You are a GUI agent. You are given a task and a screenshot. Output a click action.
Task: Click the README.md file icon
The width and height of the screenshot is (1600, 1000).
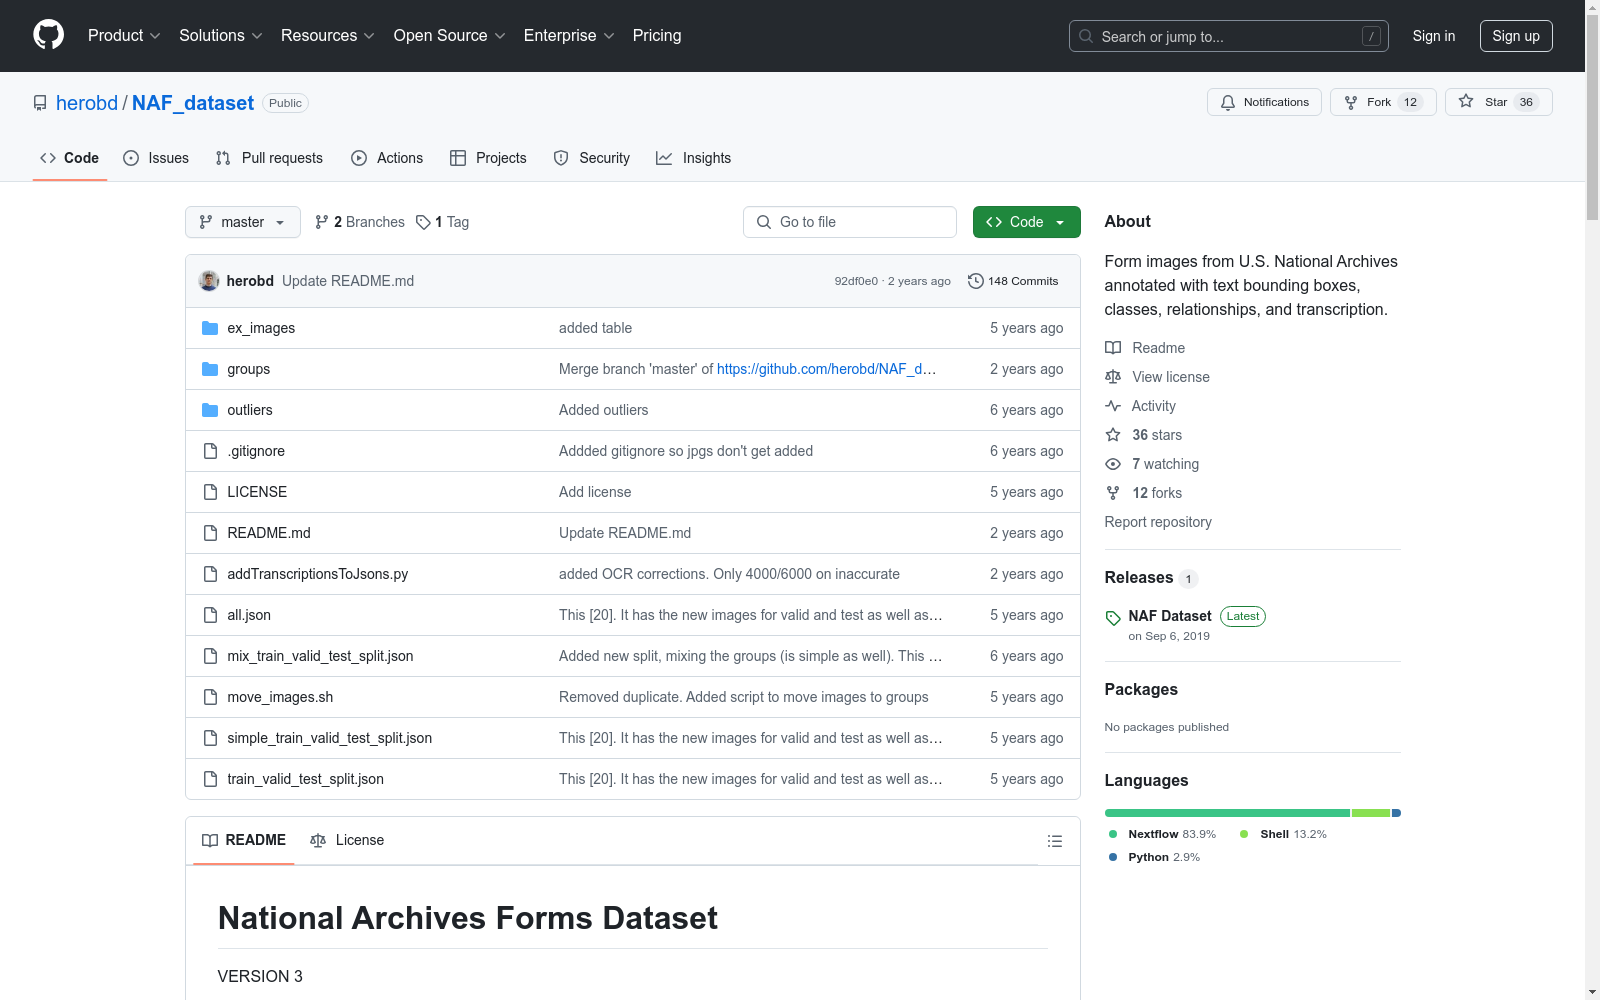[210, 533]
